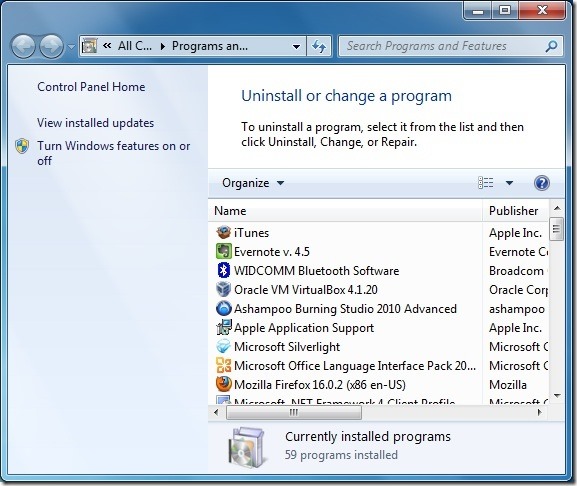Go forward with the Forward arrow button

click(x=51, y=46)
